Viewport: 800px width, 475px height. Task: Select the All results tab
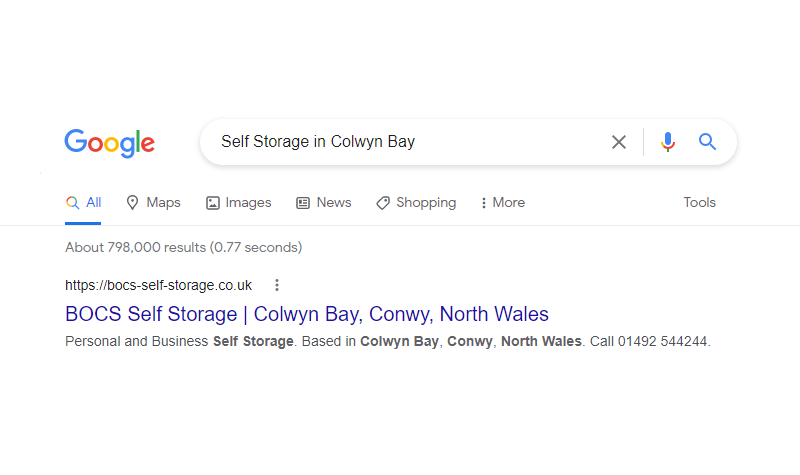pyautogui.click(x=83, y=203)
